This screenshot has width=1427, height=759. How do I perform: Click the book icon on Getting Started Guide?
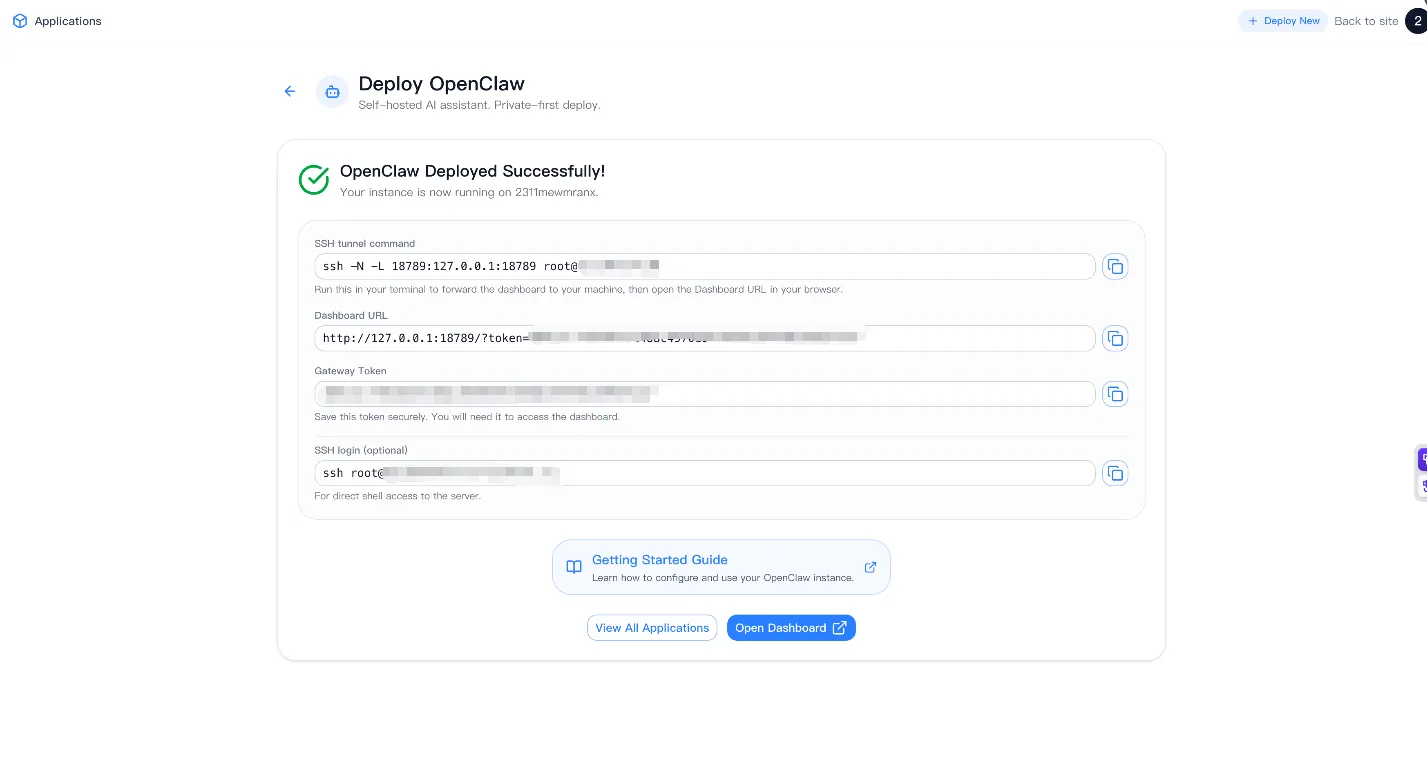(573, 566)
